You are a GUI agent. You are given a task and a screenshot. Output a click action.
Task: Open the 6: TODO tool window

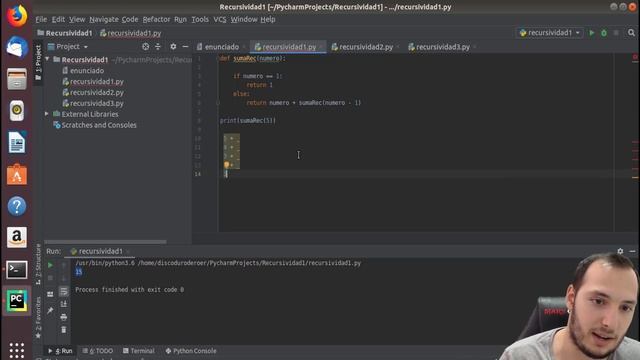pos(98,351)
